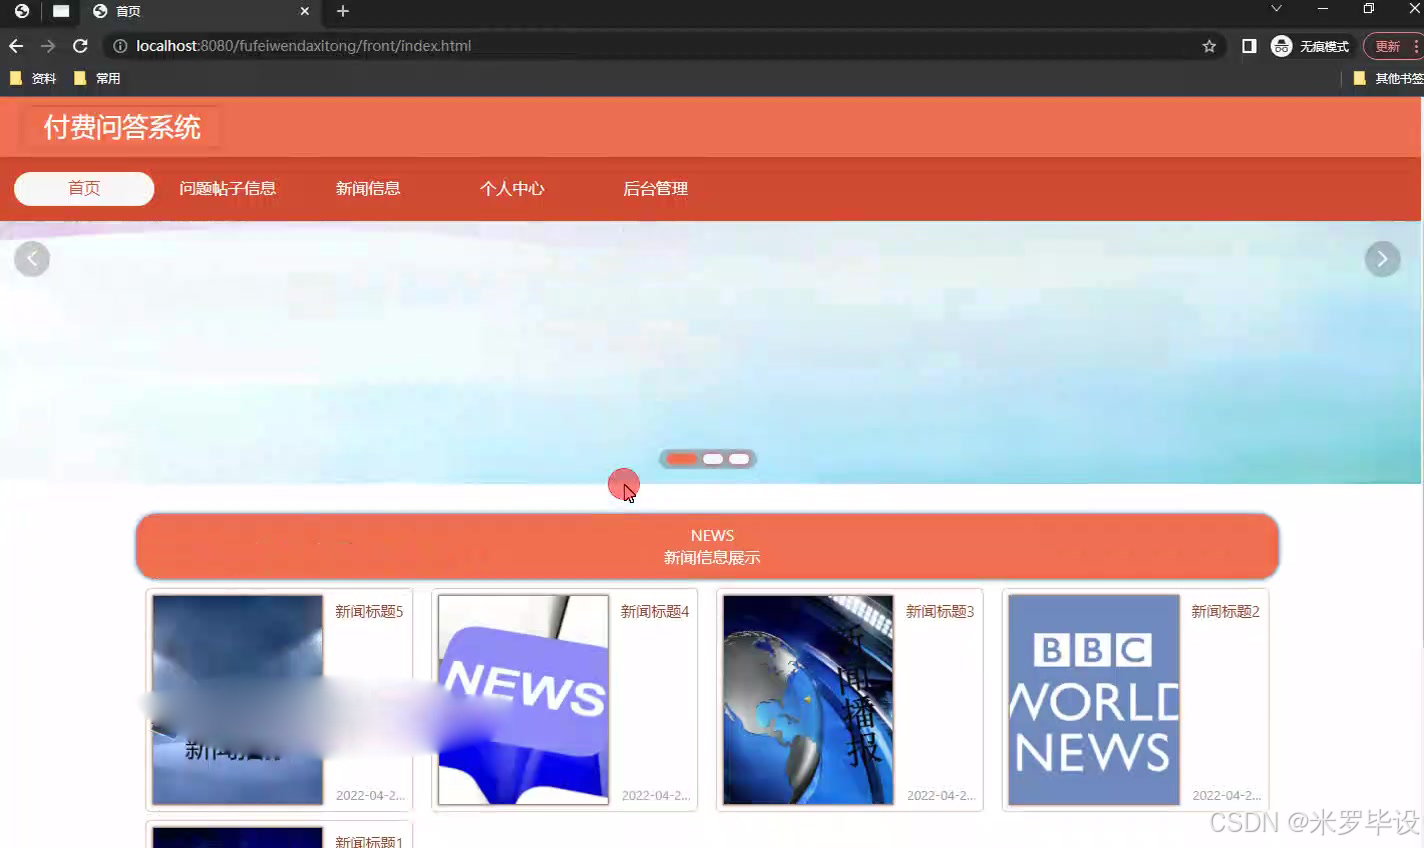Click the 新闻标题4 title text
Viewport: 1424px width, 848px height.
tap(655, 612)
